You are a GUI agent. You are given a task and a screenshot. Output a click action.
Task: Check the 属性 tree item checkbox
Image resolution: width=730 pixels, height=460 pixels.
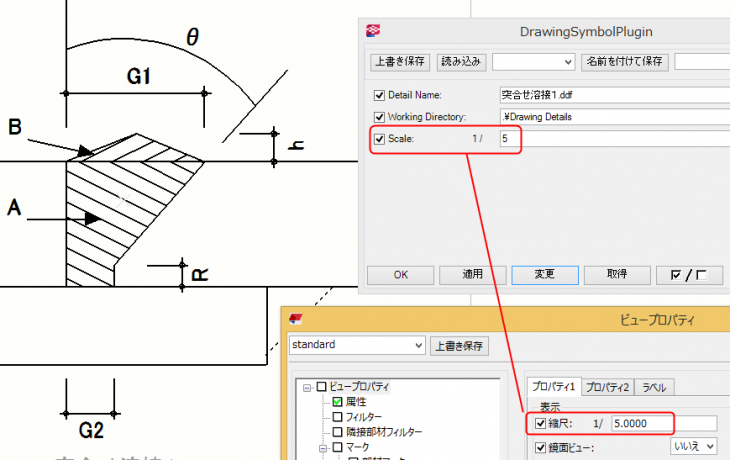pyautogui.click(x=337, y=401)
